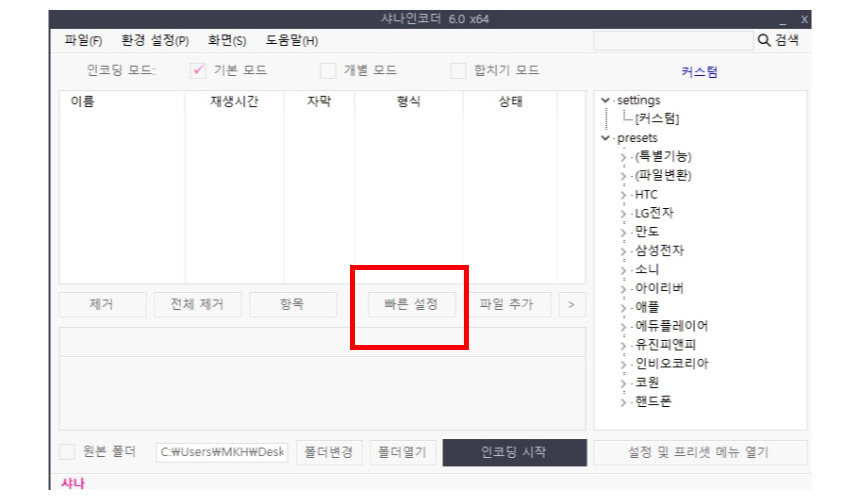Click the 샤나 link at bottom

pos(73,483)
